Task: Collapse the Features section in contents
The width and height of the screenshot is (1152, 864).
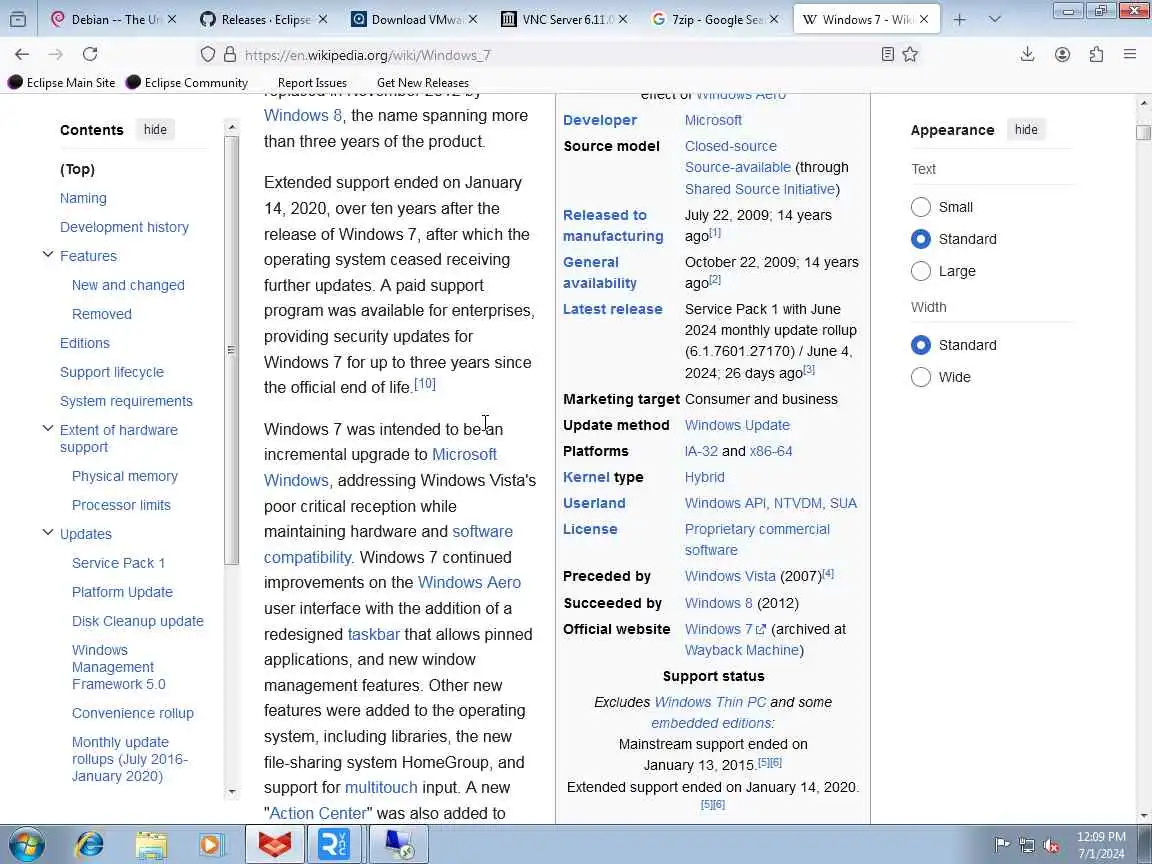Action: [x=48, y=255]
